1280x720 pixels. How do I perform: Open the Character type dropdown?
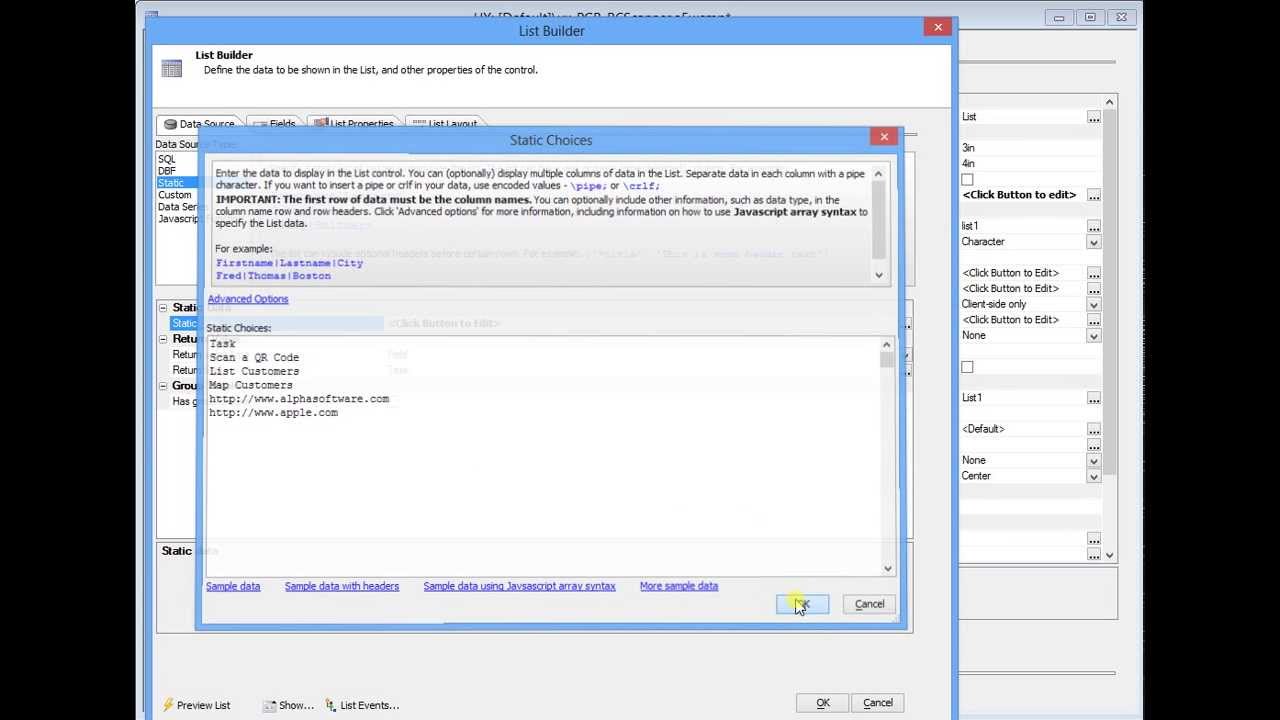click(1094, 242)
